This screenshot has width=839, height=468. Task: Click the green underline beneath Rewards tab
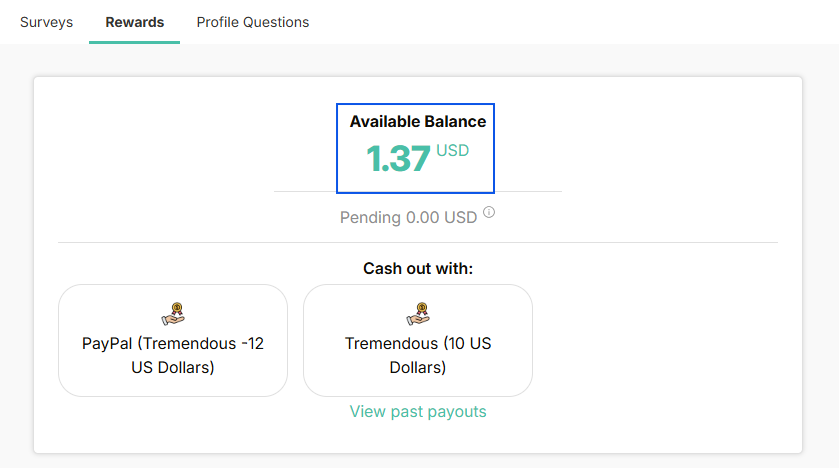tap(135, 42)
